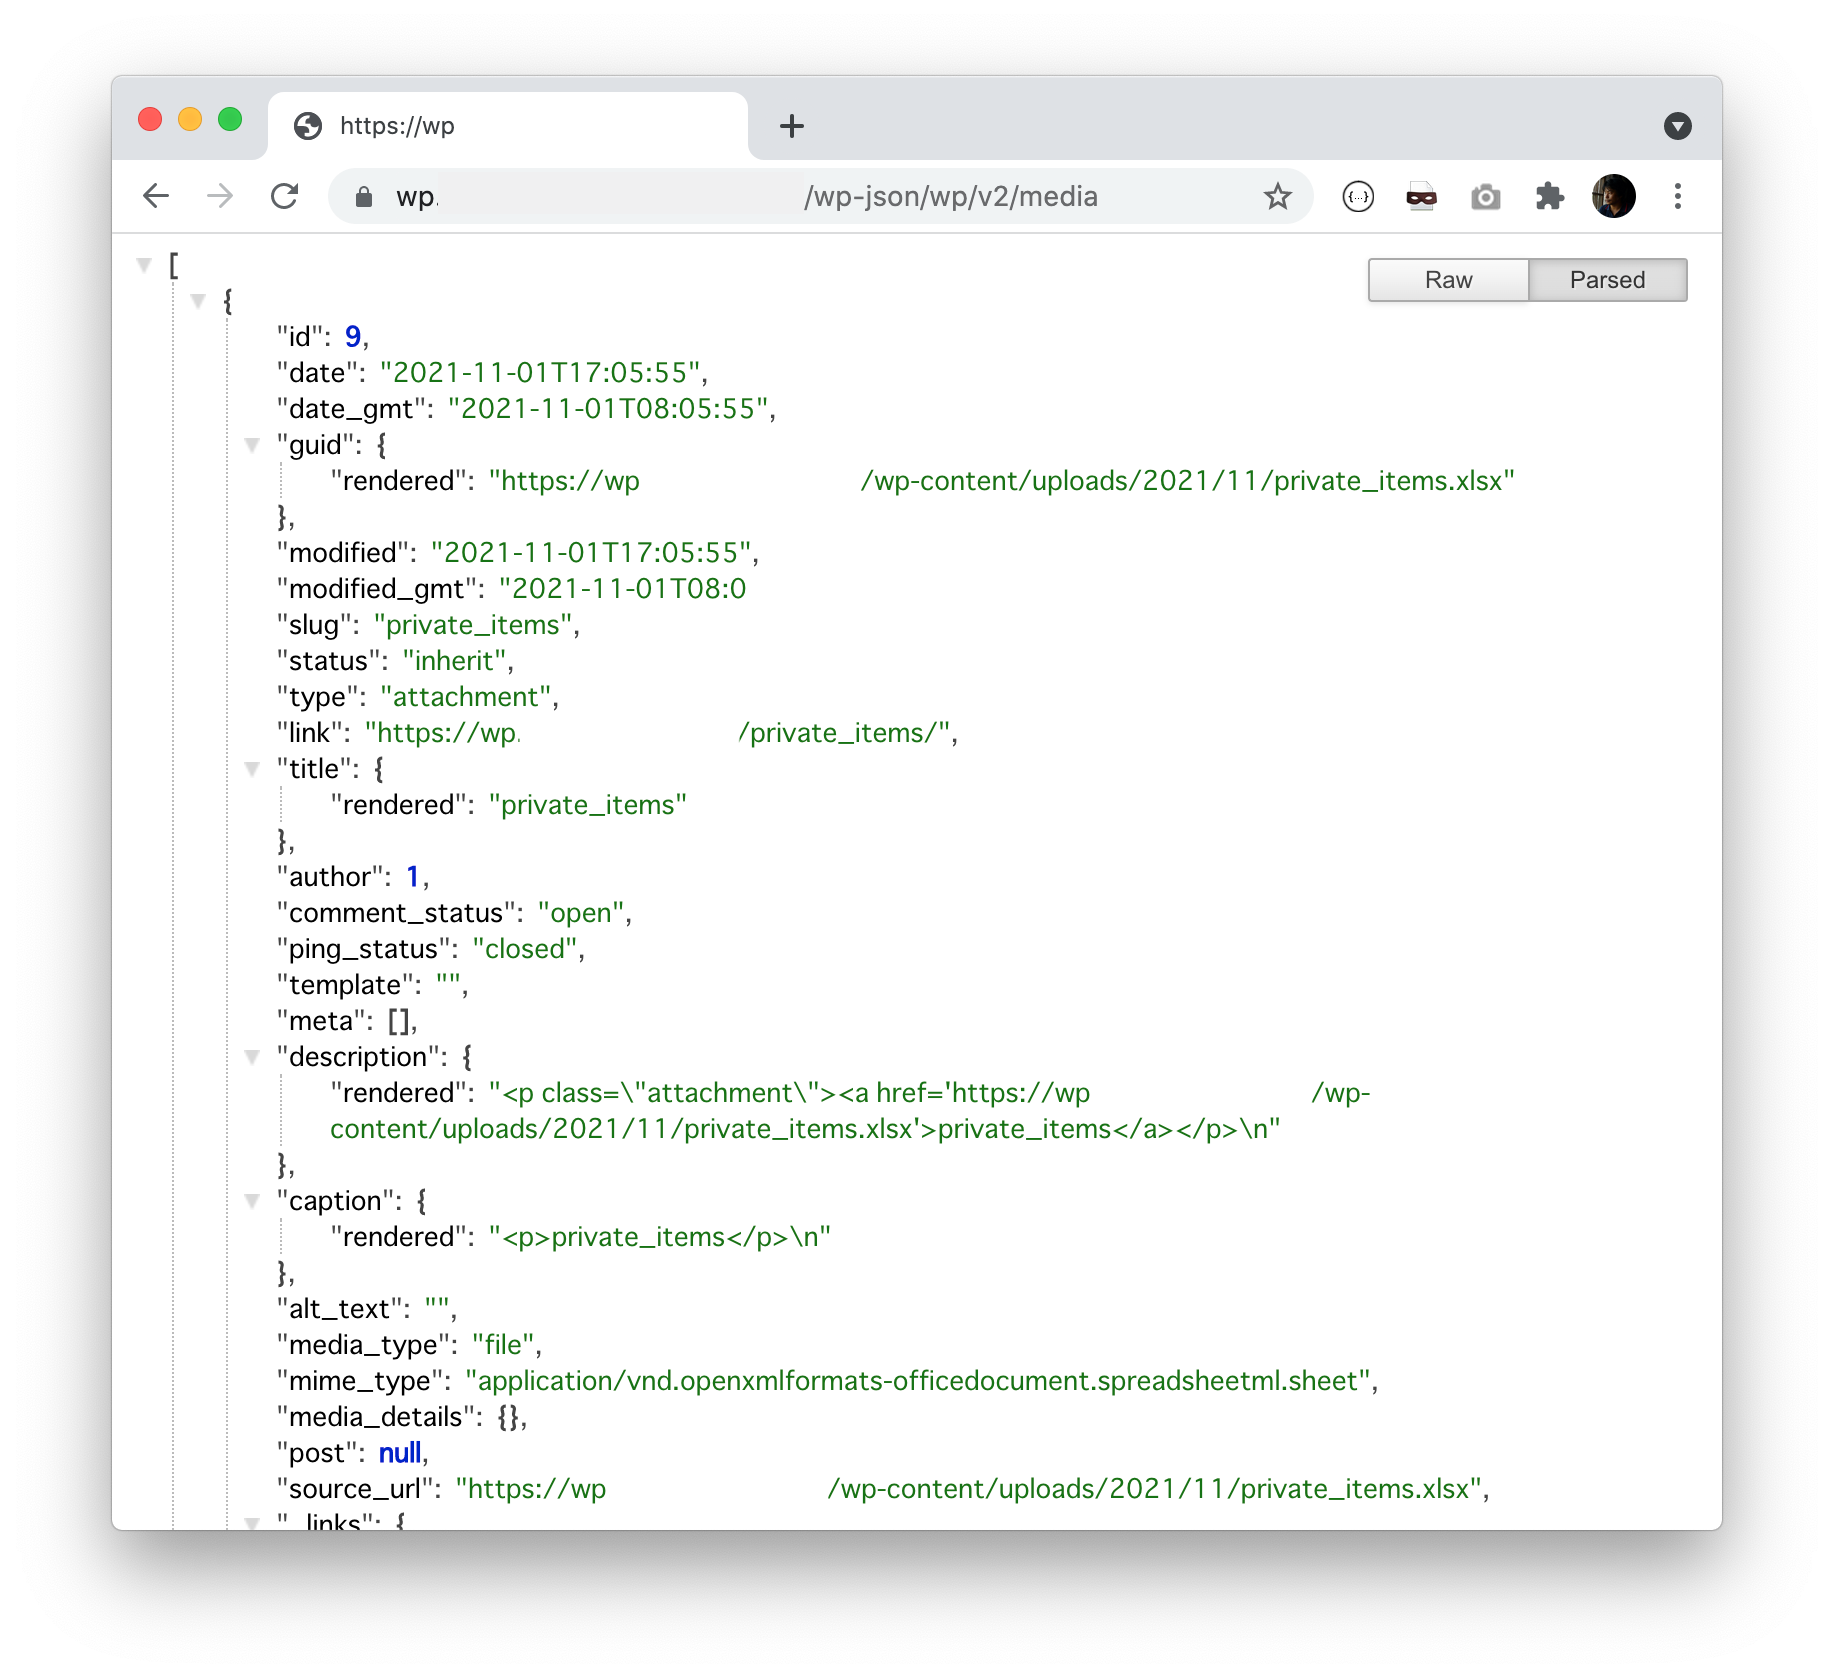Viewport: 1834px width, 1678px height.
Task: Click the media_type value "file"
Action: click(x=503, y=1345)
